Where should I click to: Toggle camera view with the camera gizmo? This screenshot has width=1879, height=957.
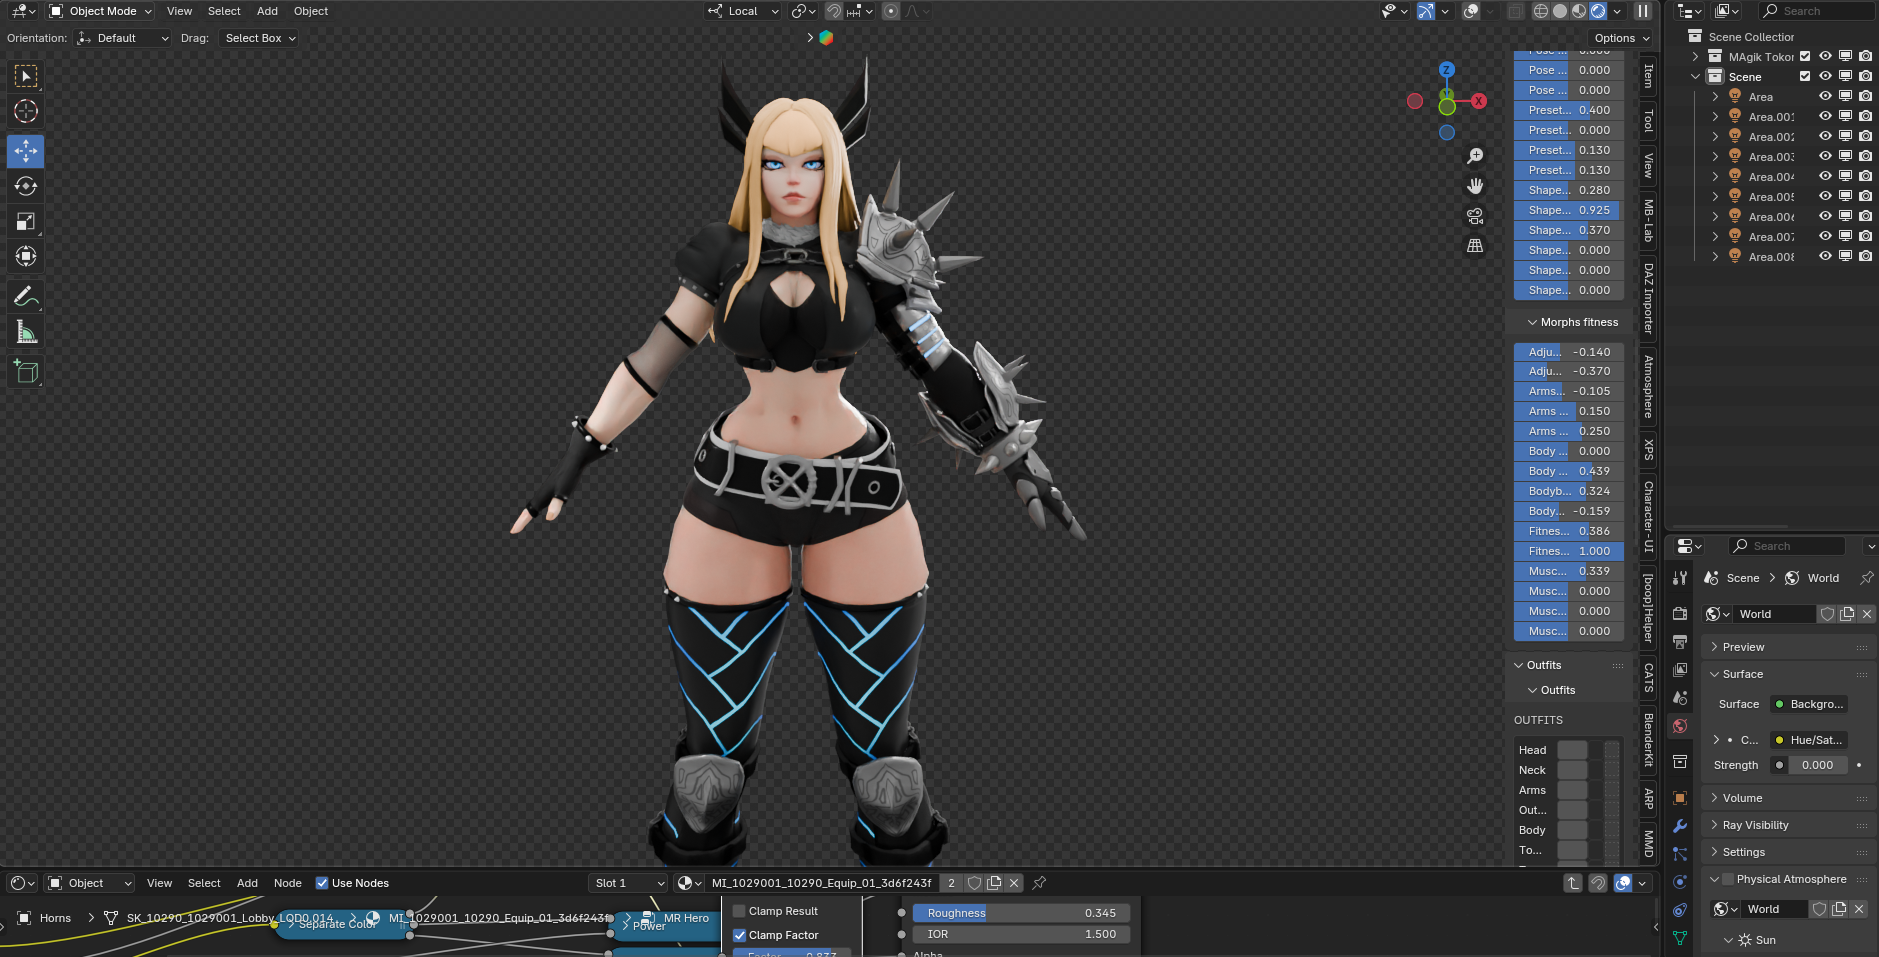pos(1475,216)
